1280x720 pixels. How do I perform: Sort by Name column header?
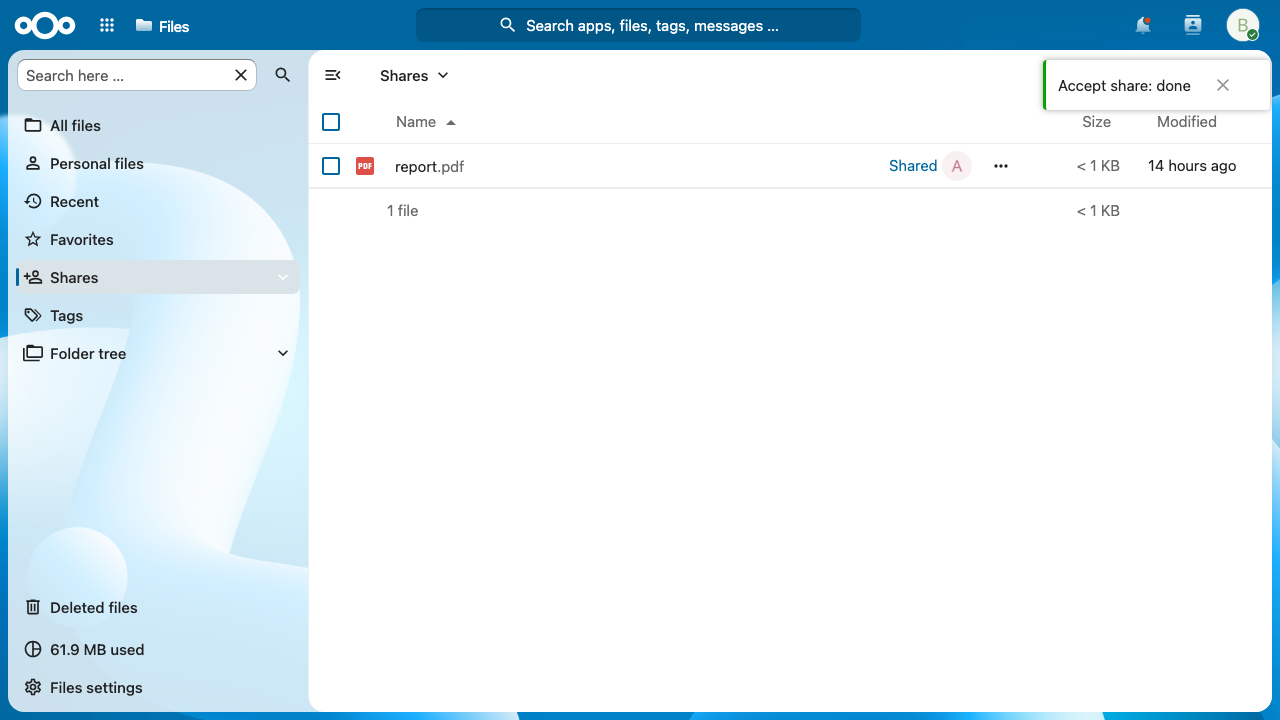coord(425,122)
